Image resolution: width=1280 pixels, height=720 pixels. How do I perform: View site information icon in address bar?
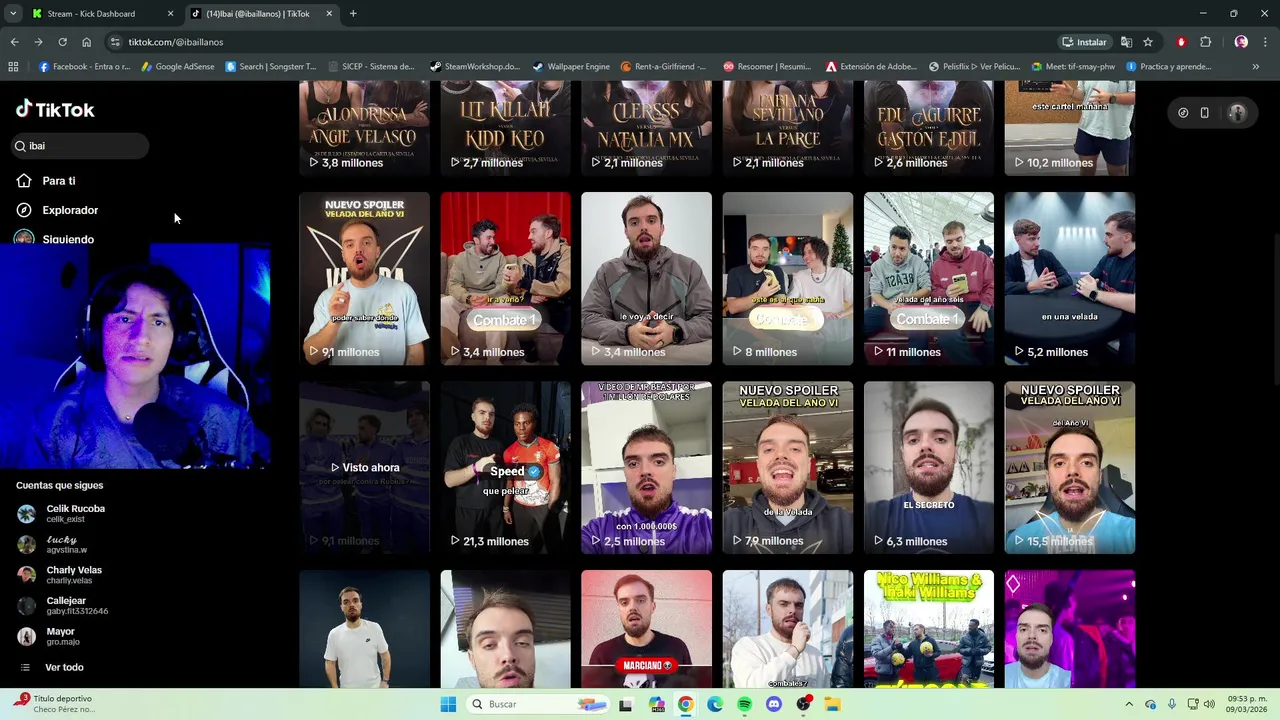[115, 42]
